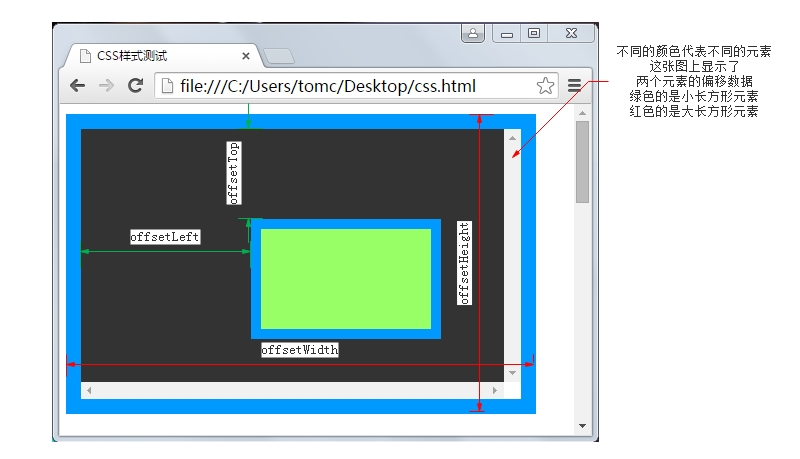Viewport: 800px width, 459px height.
Task: Click the browser vertical scrollbar thumb
Action: pyautogui.click(x=582, y=162)
